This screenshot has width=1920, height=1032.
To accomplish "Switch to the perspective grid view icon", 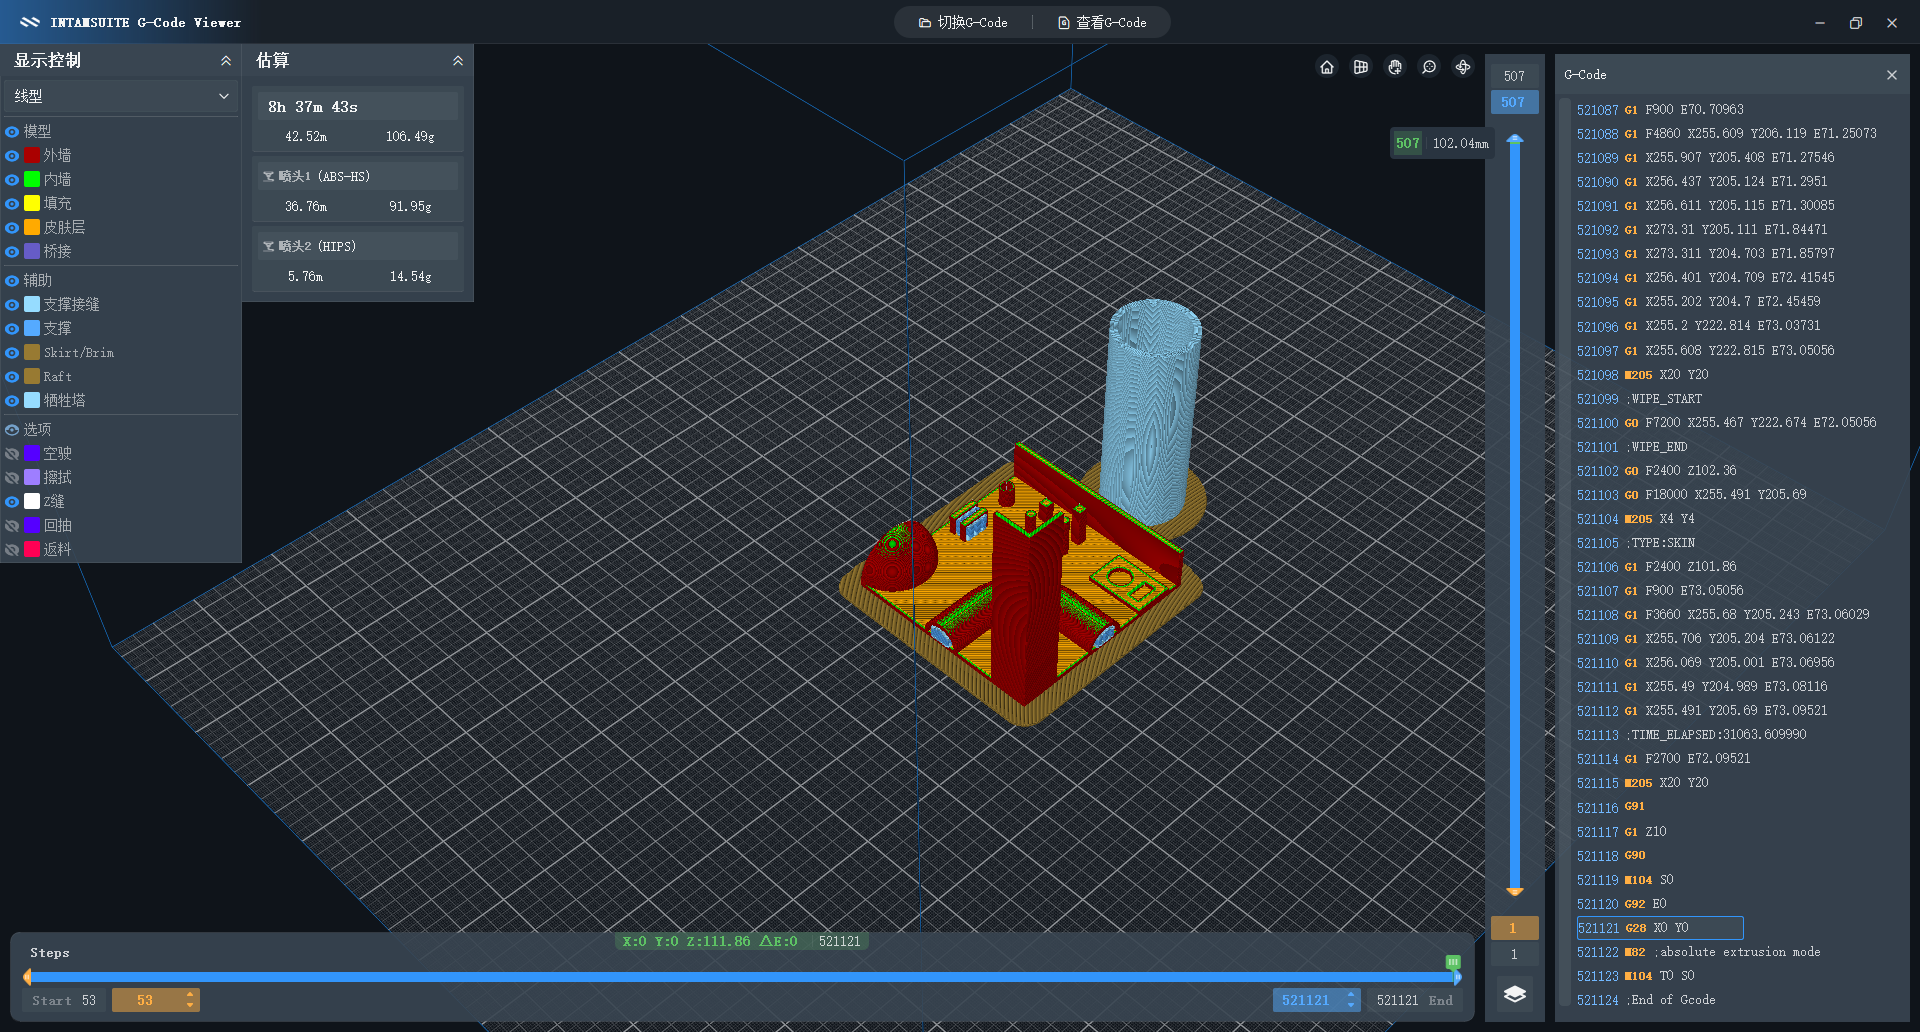I will (1361, 67).
